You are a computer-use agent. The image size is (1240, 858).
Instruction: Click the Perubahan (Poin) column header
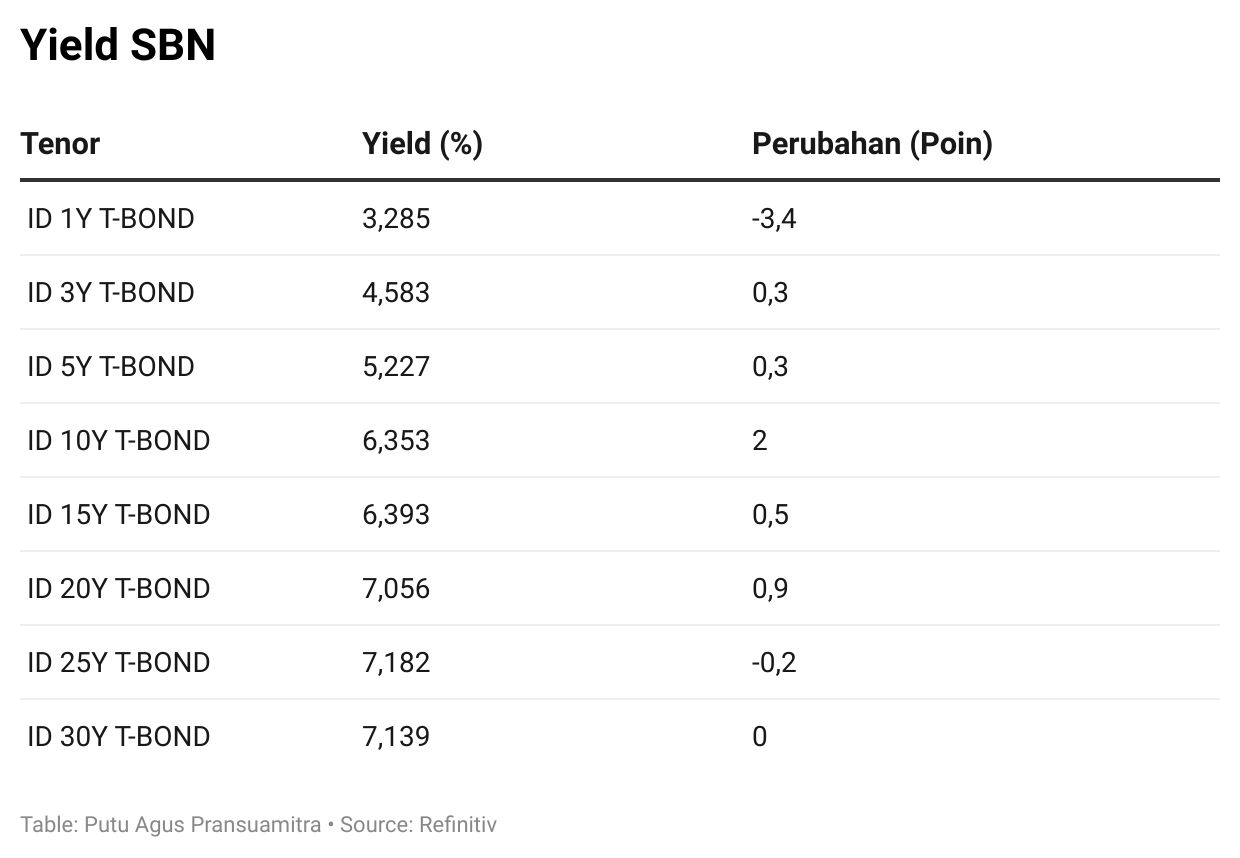(x=872, y=144)
